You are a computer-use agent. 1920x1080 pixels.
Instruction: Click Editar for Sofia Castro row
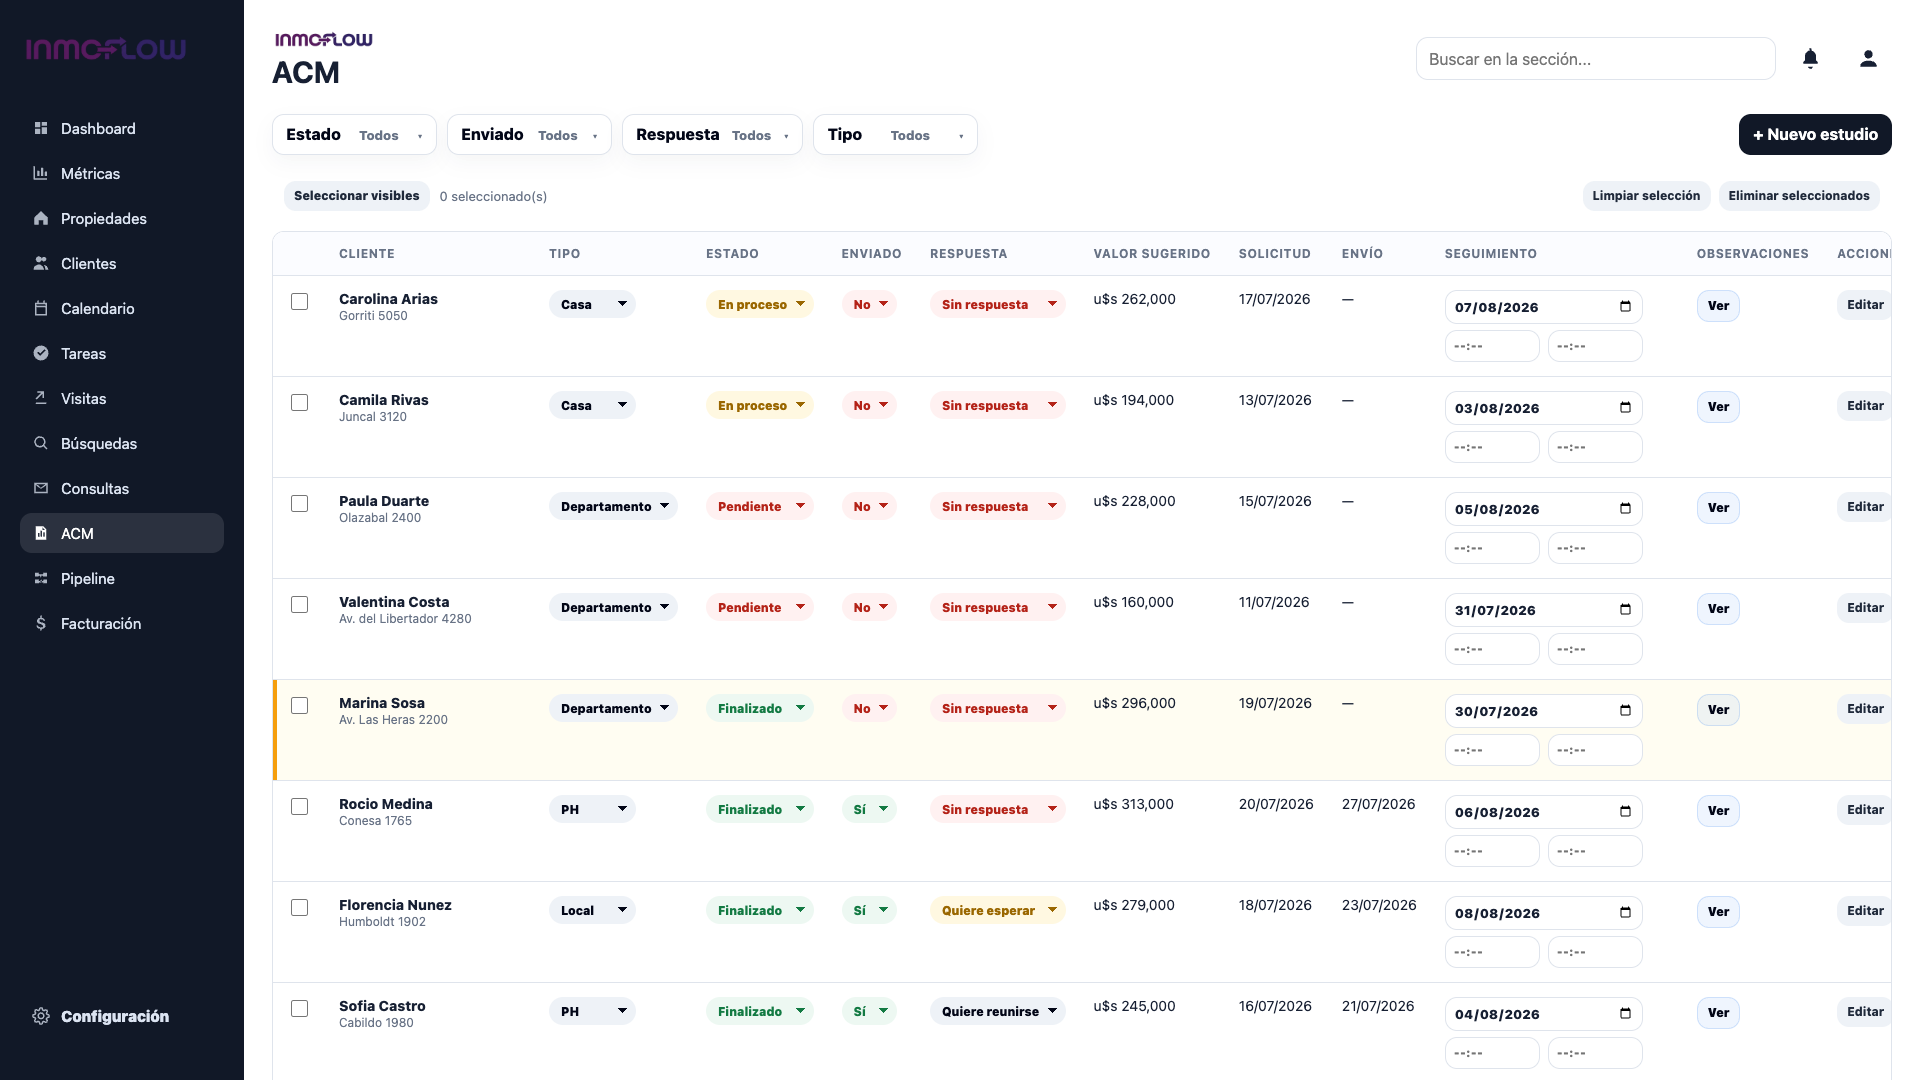[1864, 1012]
